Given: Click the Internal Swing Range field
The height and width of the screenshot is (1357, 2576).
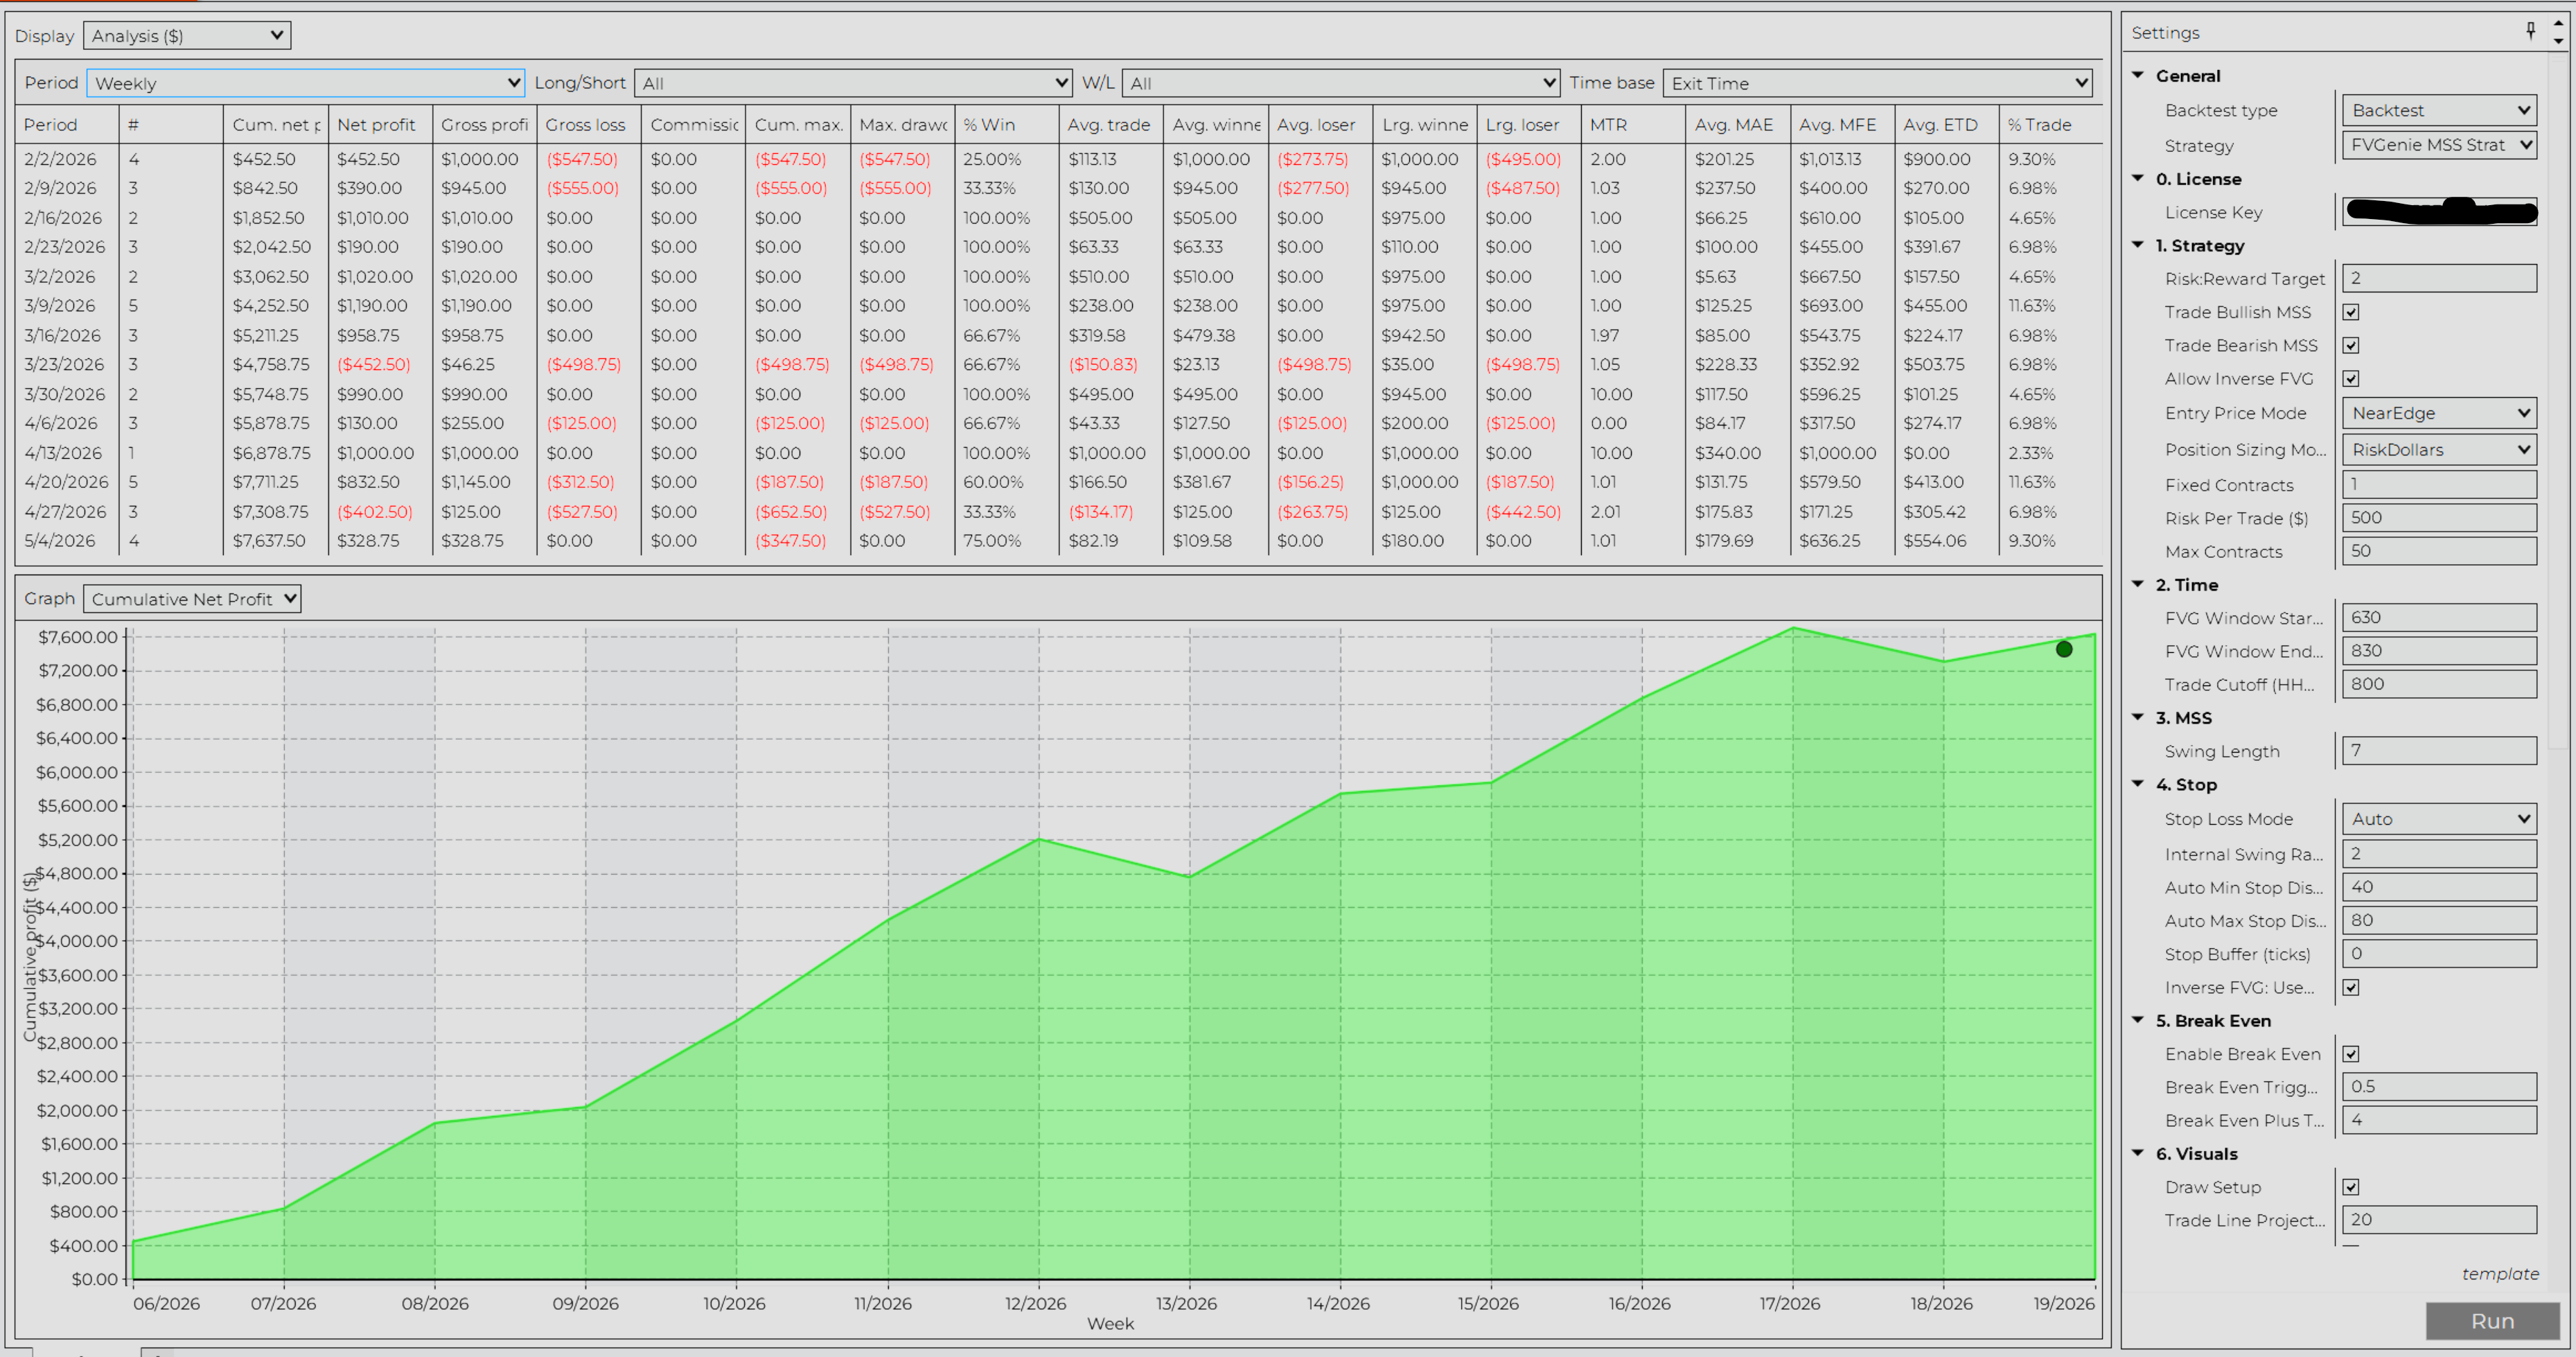Looking at the screenshot, I should tap(2439, 854).
